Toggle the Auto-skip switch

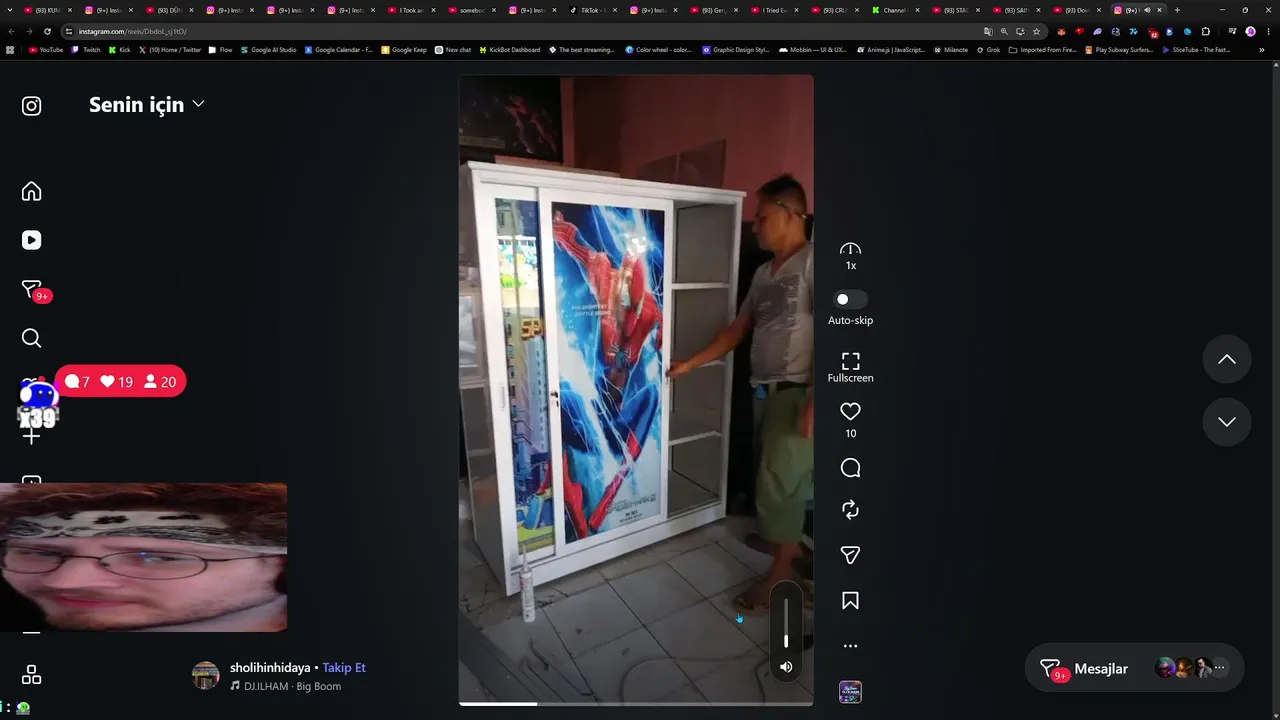click(x=850, y=299)
